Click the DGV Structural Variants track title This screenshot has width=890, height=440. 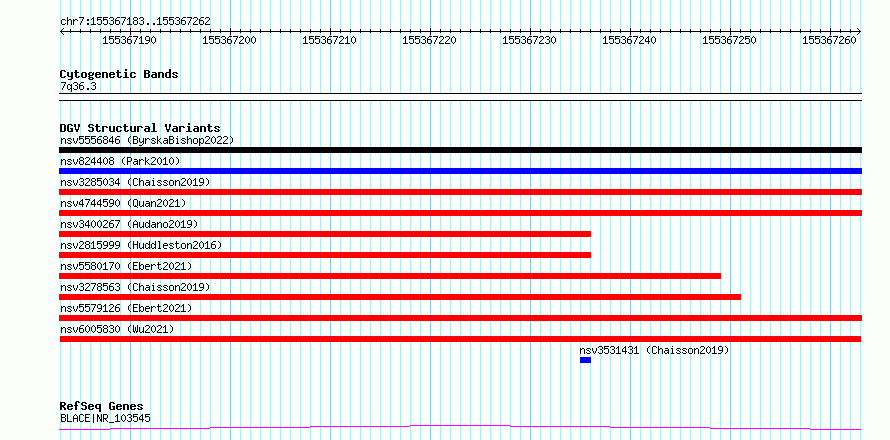(140, 128)
